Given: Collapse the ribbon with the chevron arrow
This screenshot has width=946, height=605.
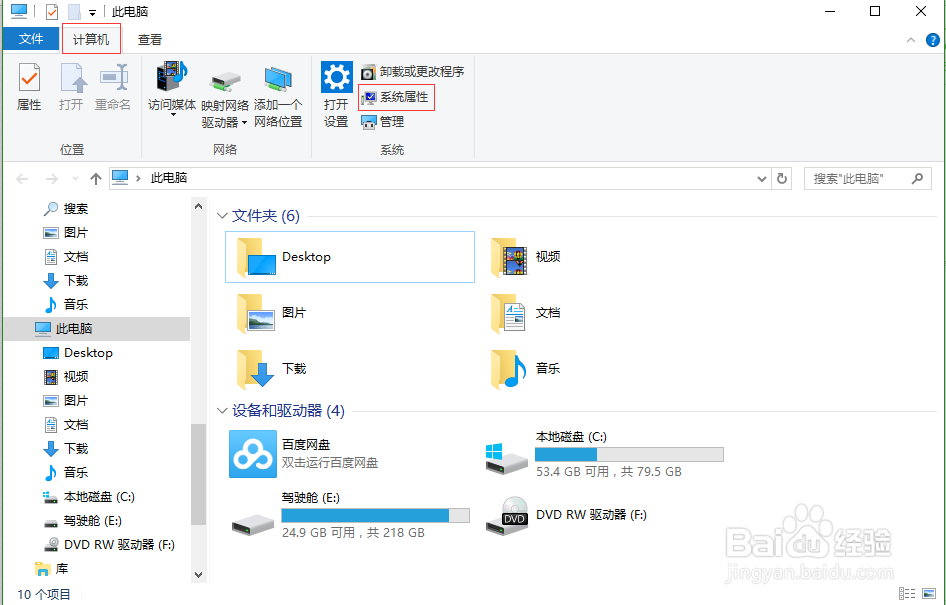Looking at the screenshot, I should click(910, 39).
